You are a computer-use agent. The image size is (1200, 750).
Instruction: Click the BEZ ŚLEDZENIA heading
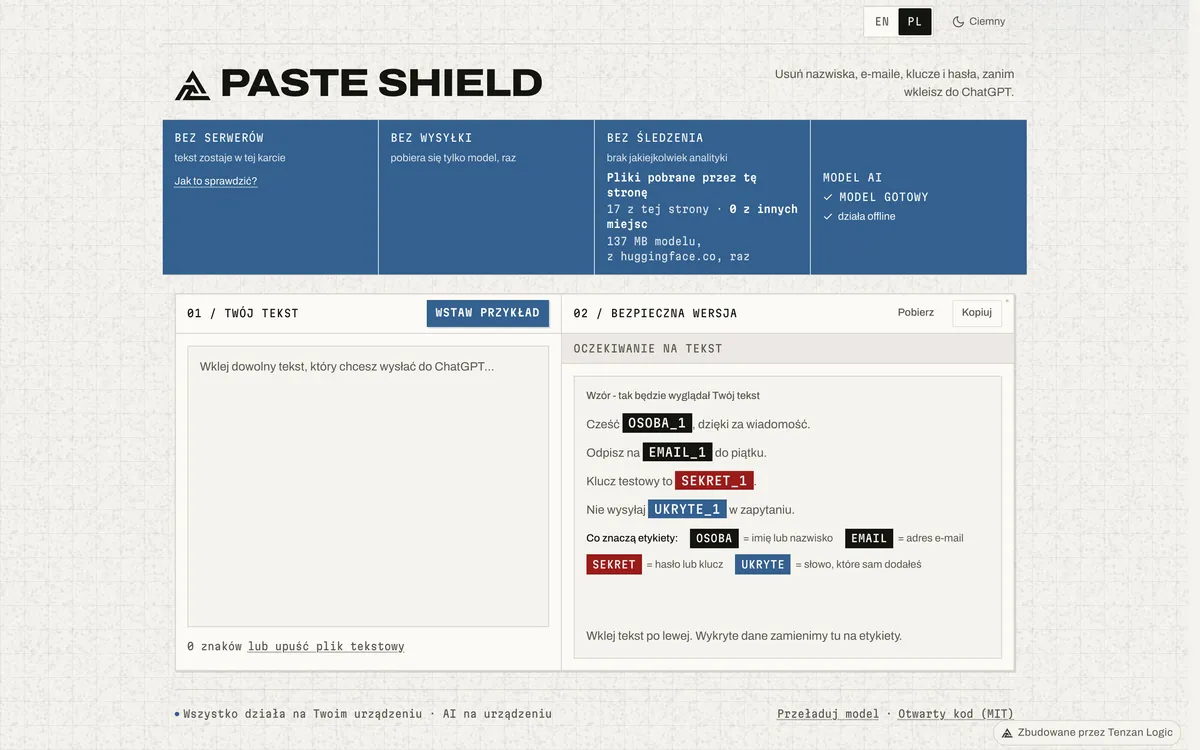[655, 138]
